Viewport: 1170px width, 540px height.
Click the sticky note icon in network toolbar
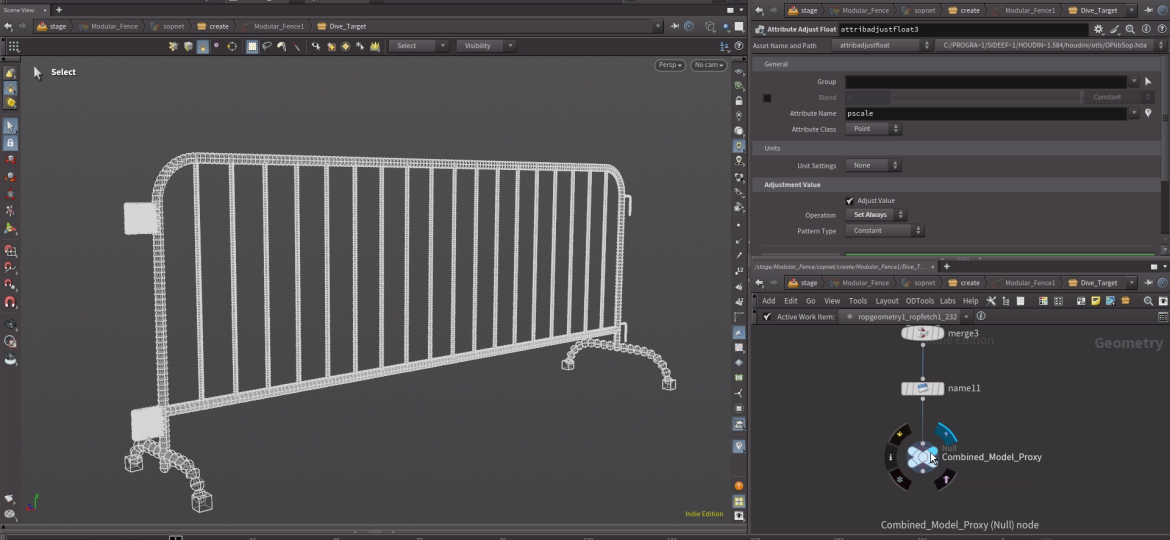pos(1096,301)
